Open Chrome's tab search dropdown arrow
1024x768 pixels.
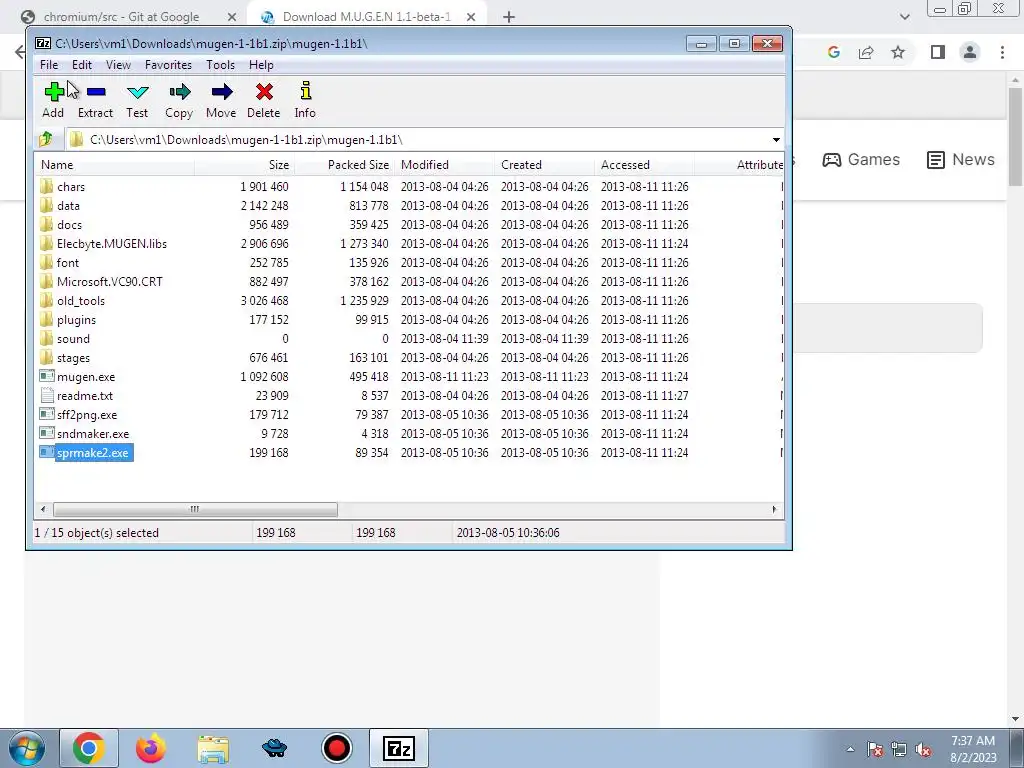(904, 17)
